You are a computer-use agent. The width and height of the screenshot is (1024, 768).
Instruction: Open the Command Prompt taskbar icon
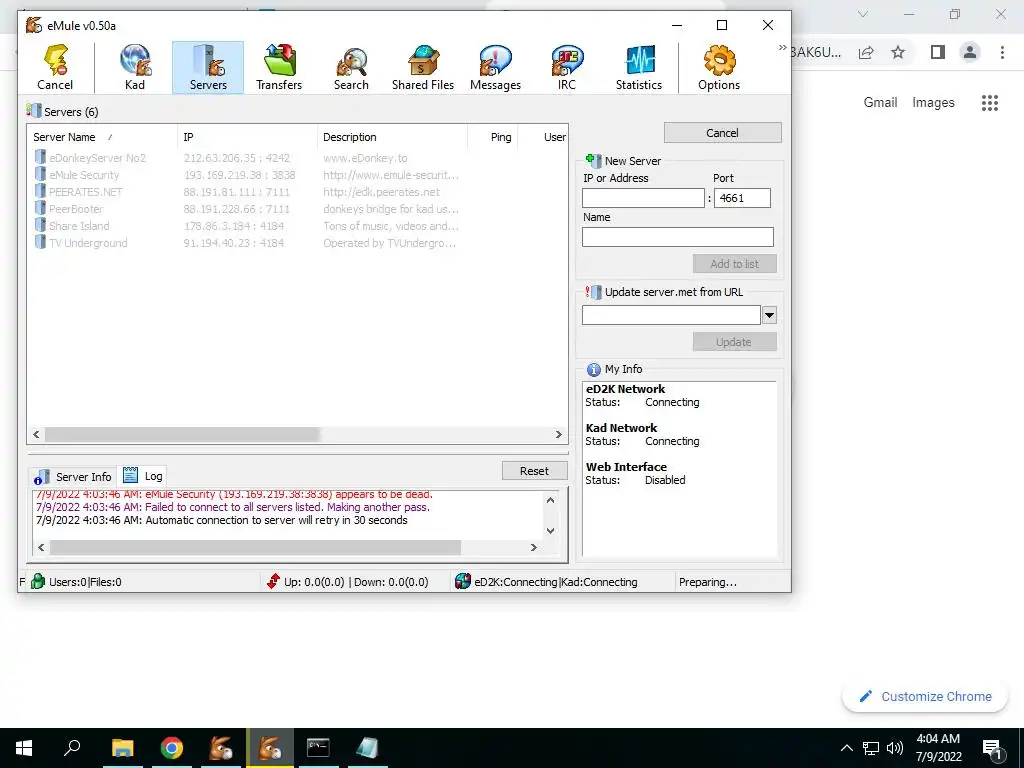318,748
